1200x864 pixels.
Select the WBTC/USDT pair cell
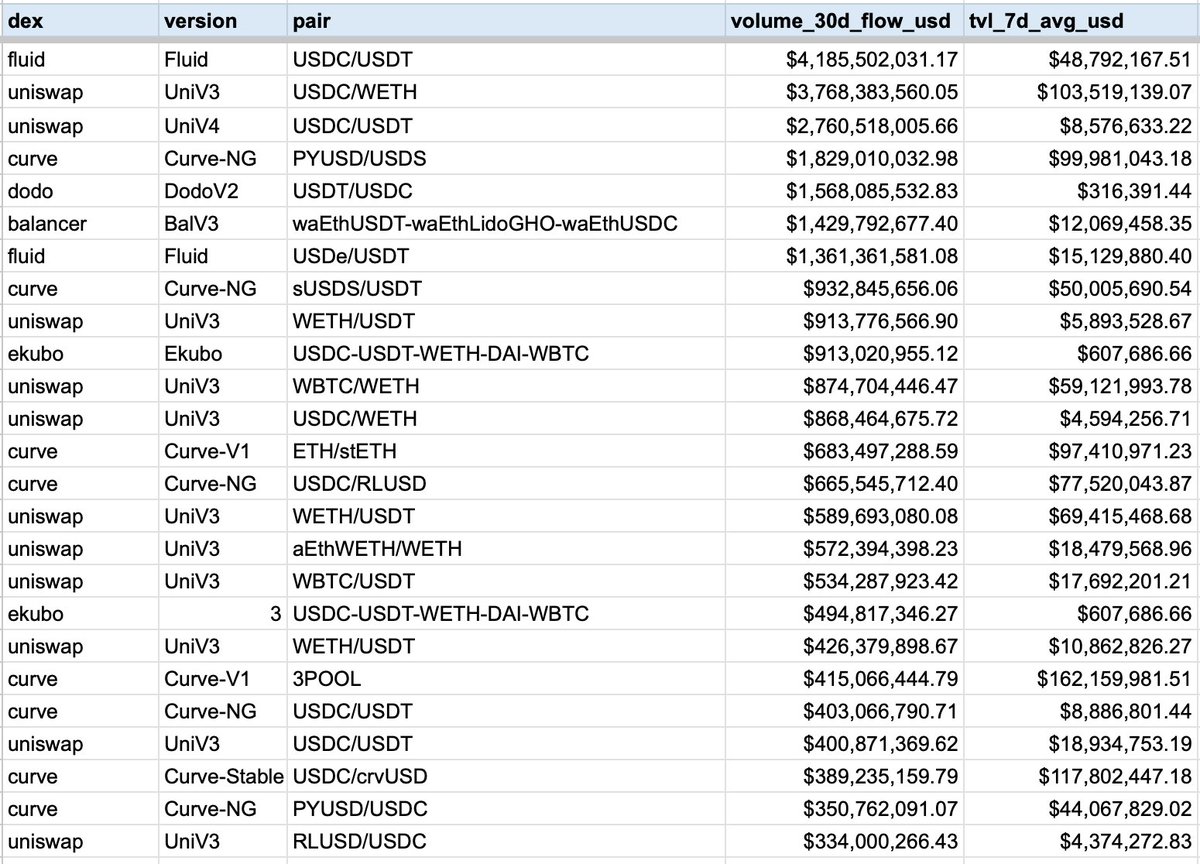point(507,581)
